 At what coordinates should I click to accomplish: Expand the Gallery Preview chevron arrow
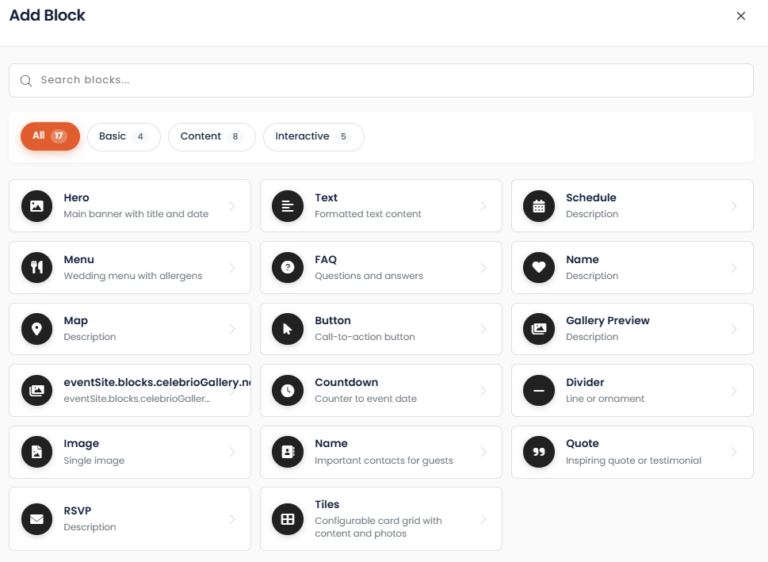[734, 329]
